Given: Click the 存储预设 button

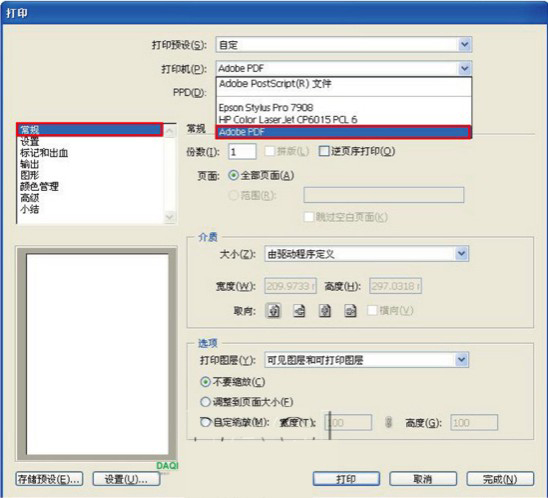Looking at the screenshot, I should click(49, 479).
